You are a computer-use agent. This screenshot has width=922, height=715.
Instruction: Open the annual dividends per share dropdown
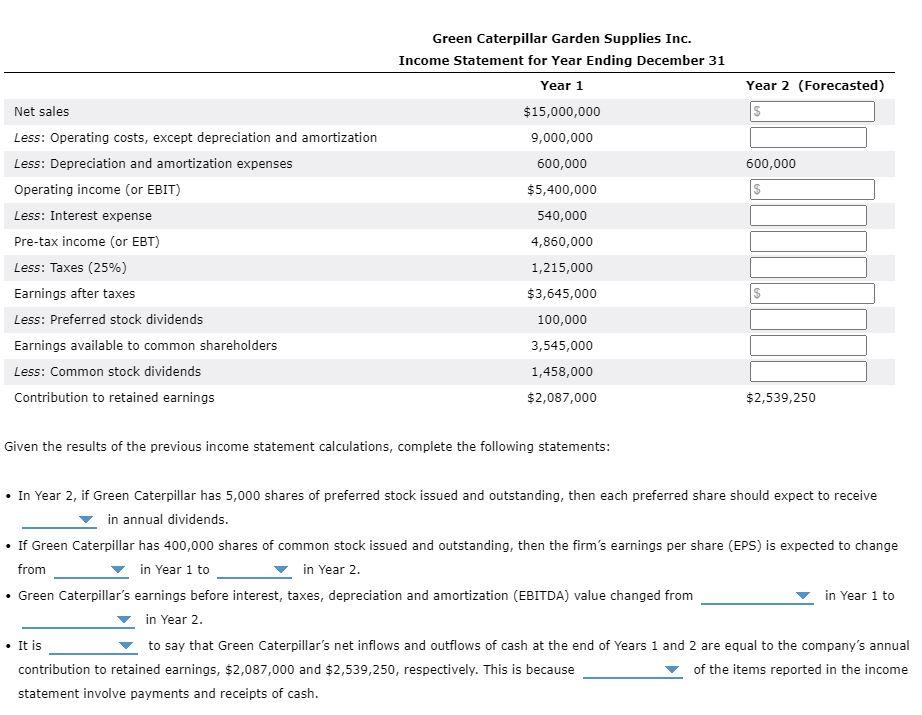[x=55, y=519]
